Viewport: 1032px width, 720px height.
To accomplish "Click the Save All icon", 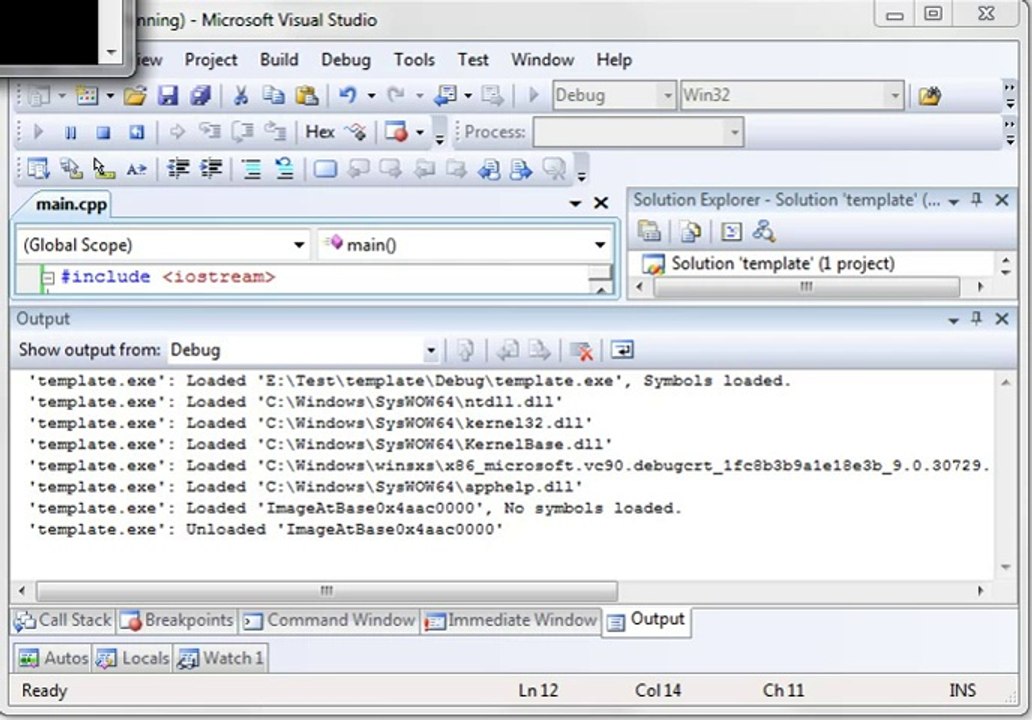I will 200,96.
